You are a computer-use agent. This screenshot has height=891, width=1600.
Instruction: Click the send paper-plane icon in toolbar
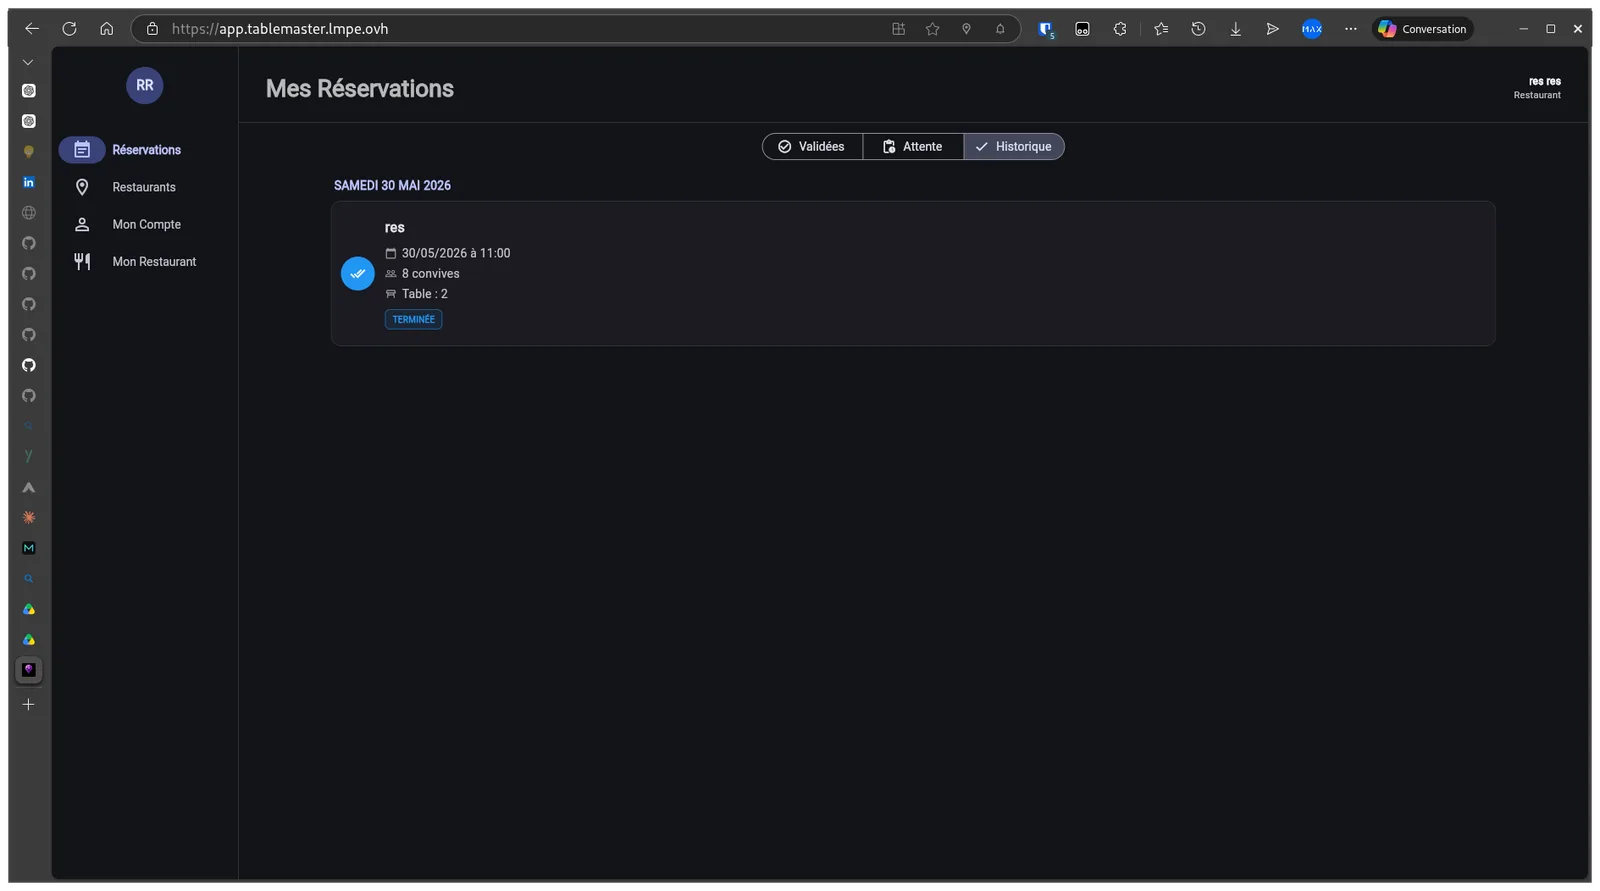[x=1272, y=29]
